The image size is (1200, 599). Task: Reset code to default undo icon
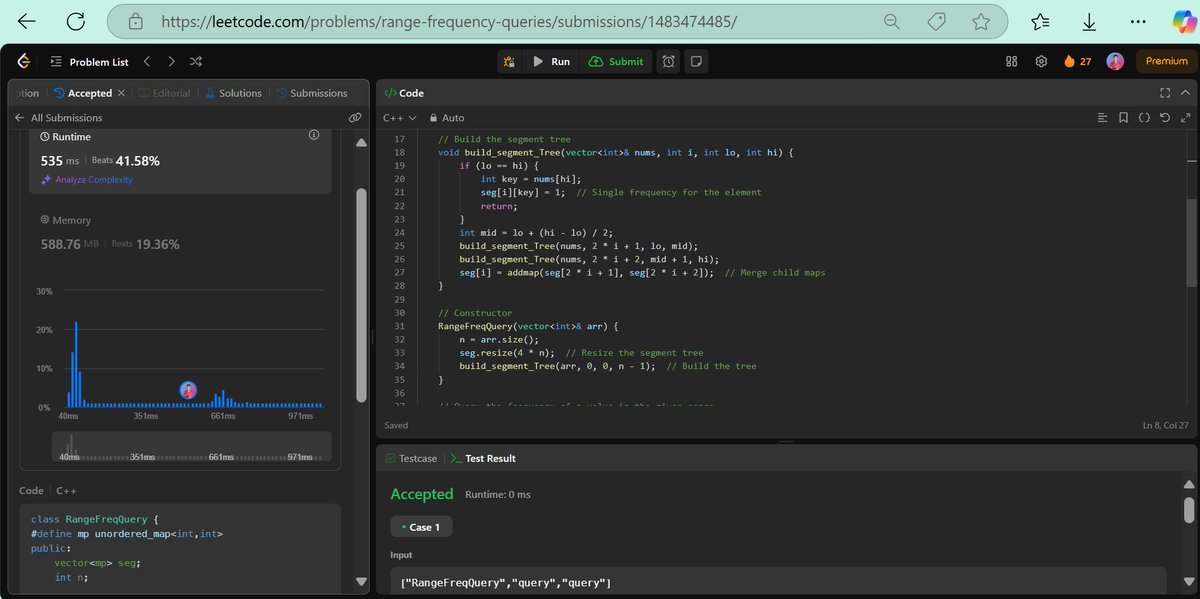[x=1164, y=118]
